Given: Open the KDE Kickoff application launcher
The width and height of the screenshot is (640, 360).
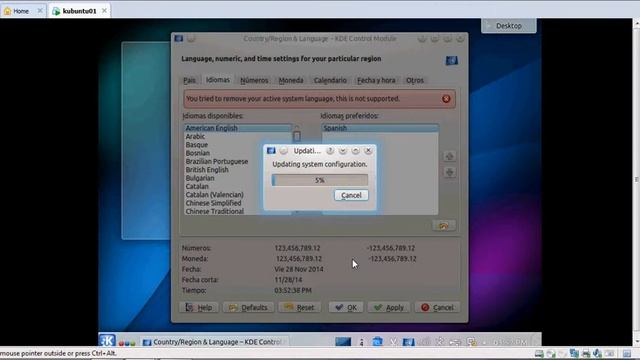Looking at the screenshot, I should [107, 340].
